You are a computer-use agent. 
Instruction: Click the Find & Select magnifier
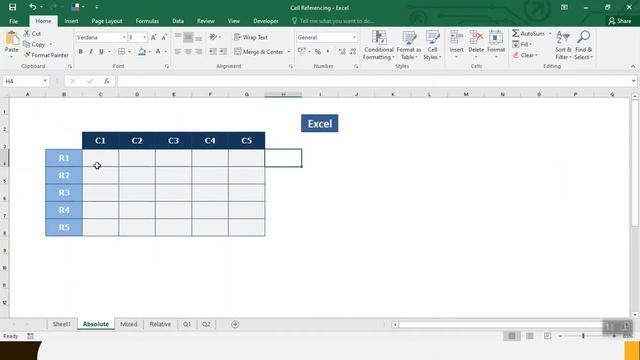[x=584, y=38]
